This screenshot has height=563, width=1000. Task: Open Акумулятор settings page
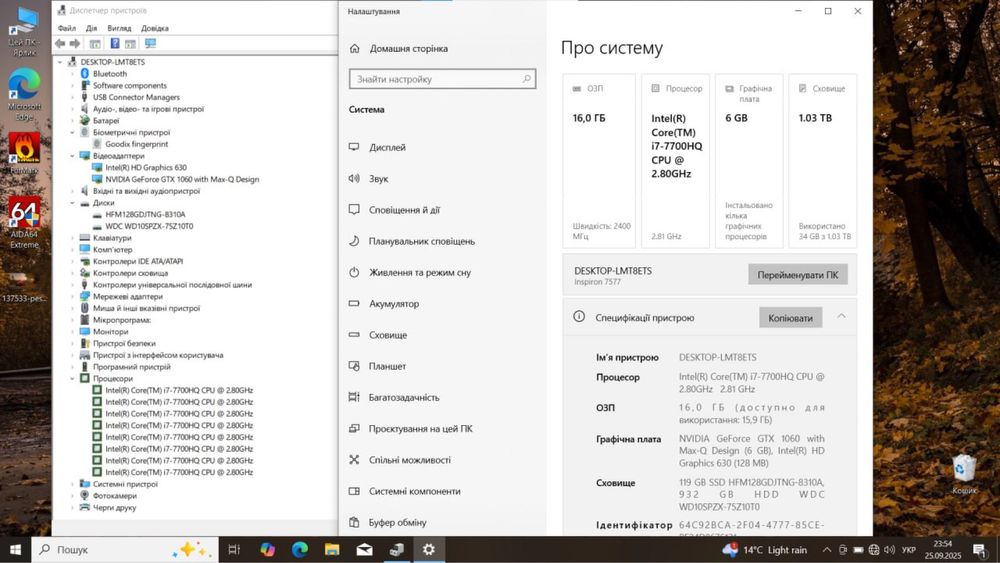coord(394,303)
